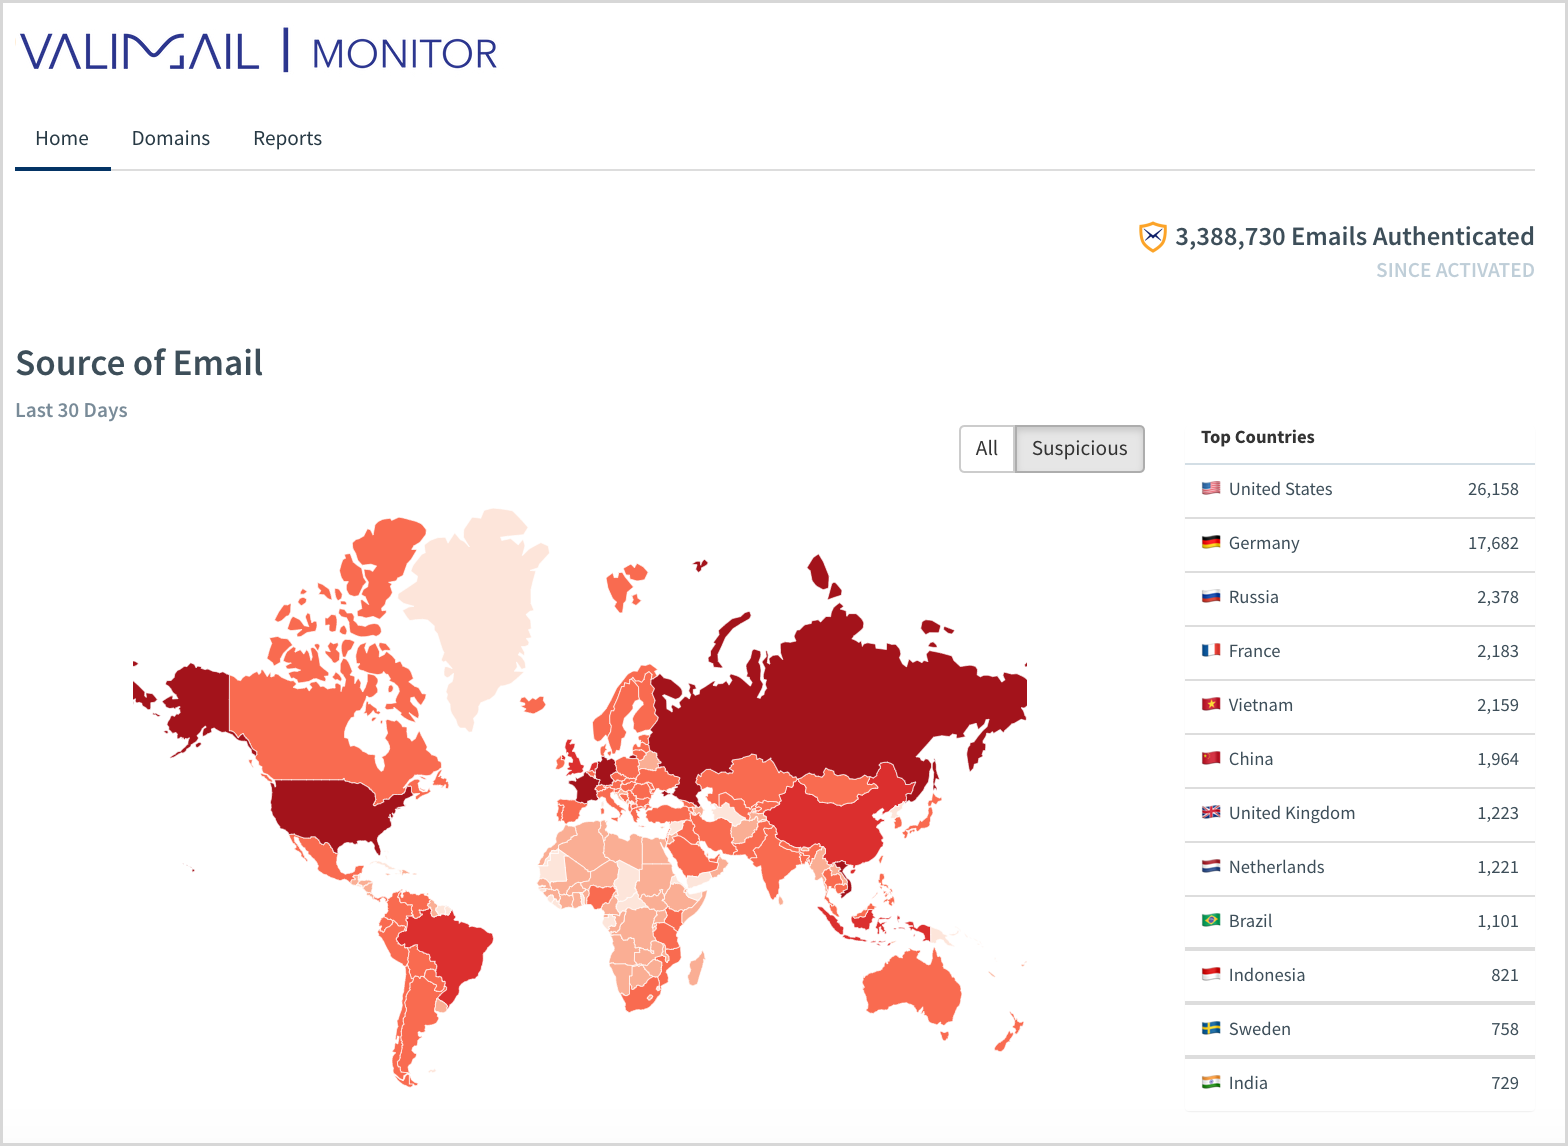The height and width of the screenshot is (1146, 1568).
Task: Select China row in Top Countries
Action: [x=1250, y=759]
